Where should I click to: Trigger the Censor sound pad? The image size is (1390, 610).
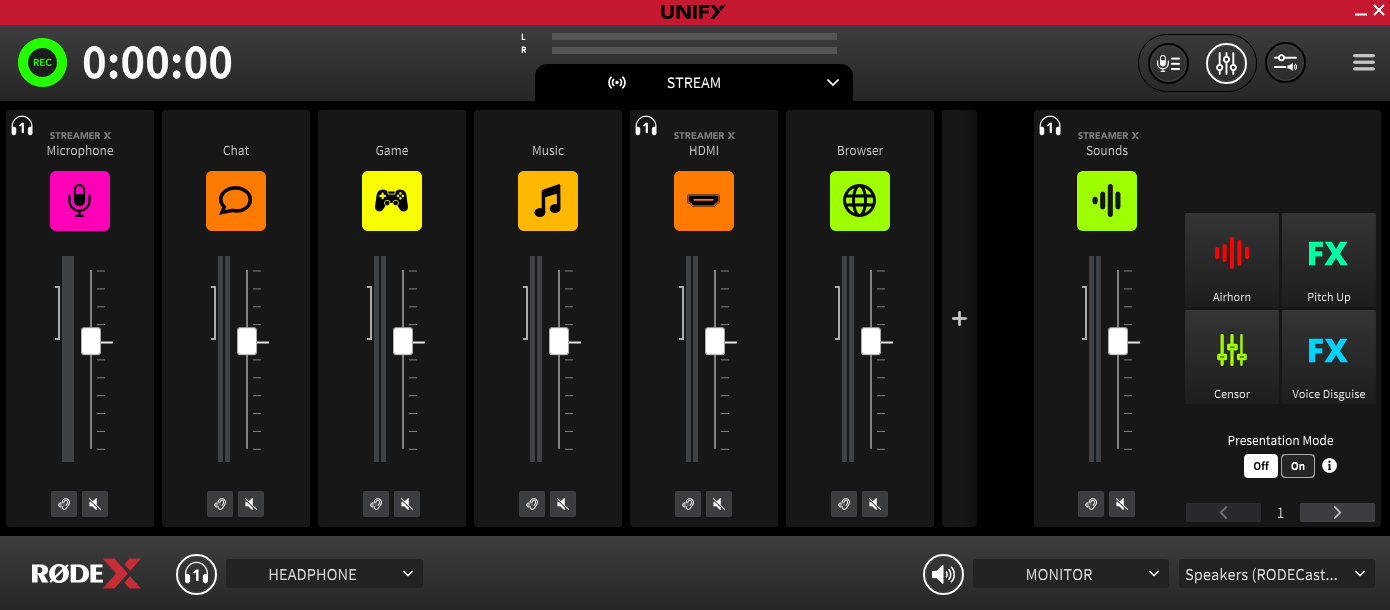[x=1232, y=357]
